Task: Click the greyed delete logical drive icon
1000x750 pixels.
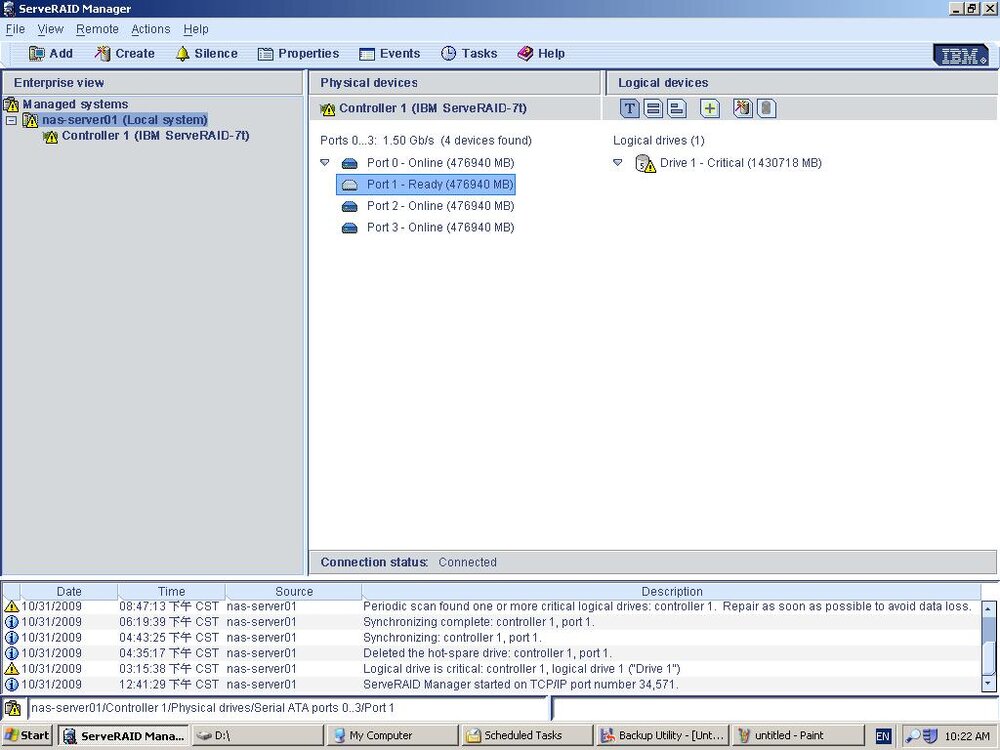Action: click(x=767, y=108)
